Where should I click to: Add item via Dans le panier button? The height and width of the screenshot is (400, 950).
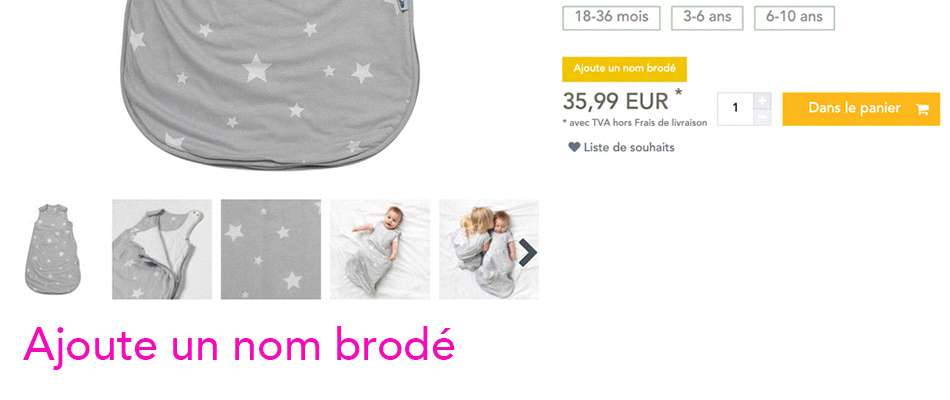point(861,109)
